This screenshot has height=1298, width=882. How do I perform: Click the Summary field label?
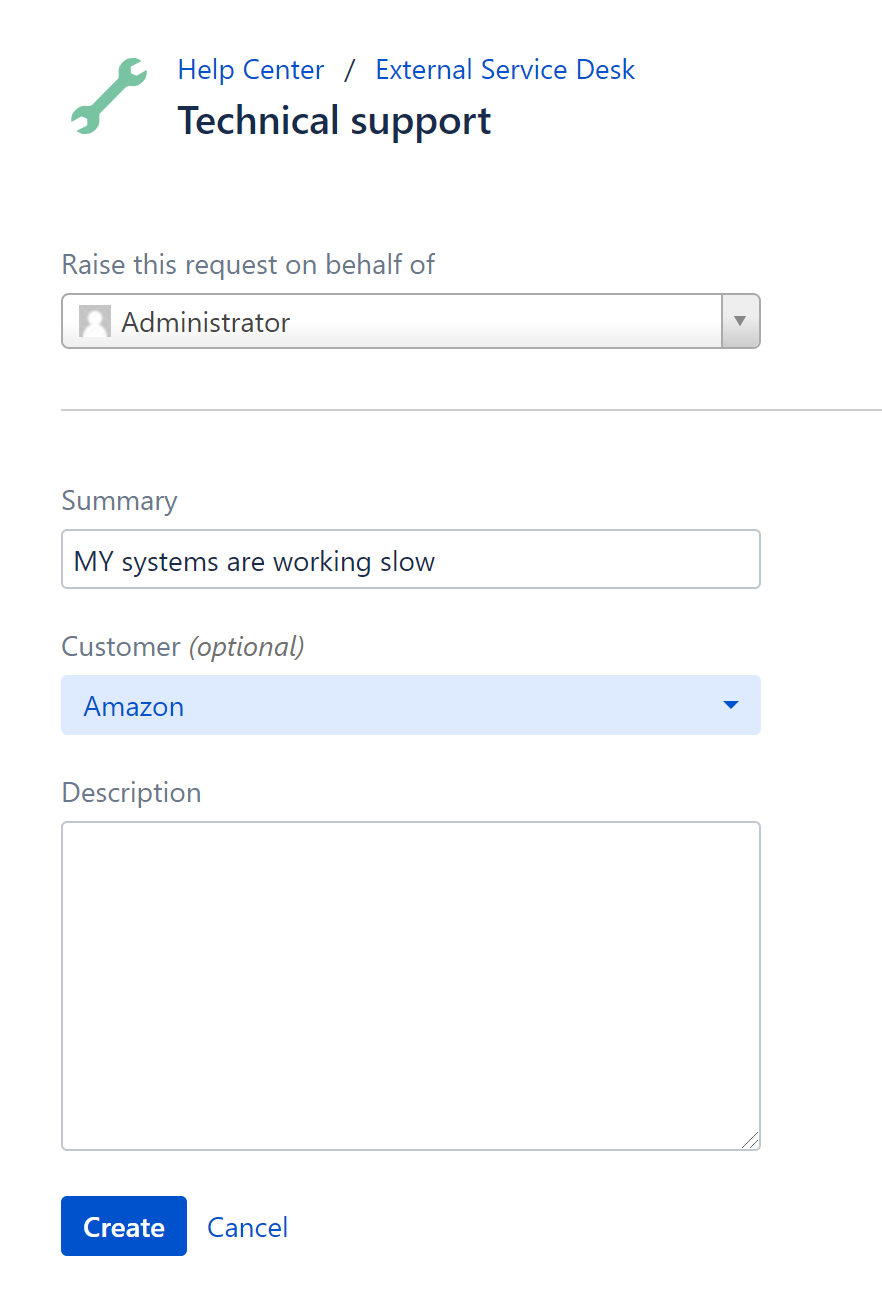[x=119, y=500]
